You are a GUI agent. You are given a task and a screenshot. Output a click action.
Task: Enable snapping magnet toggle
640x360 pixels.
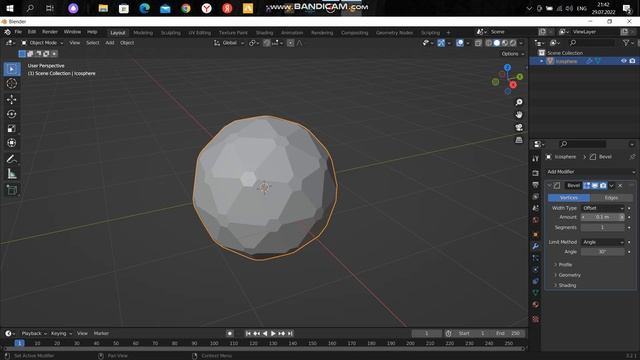point(267,43)
